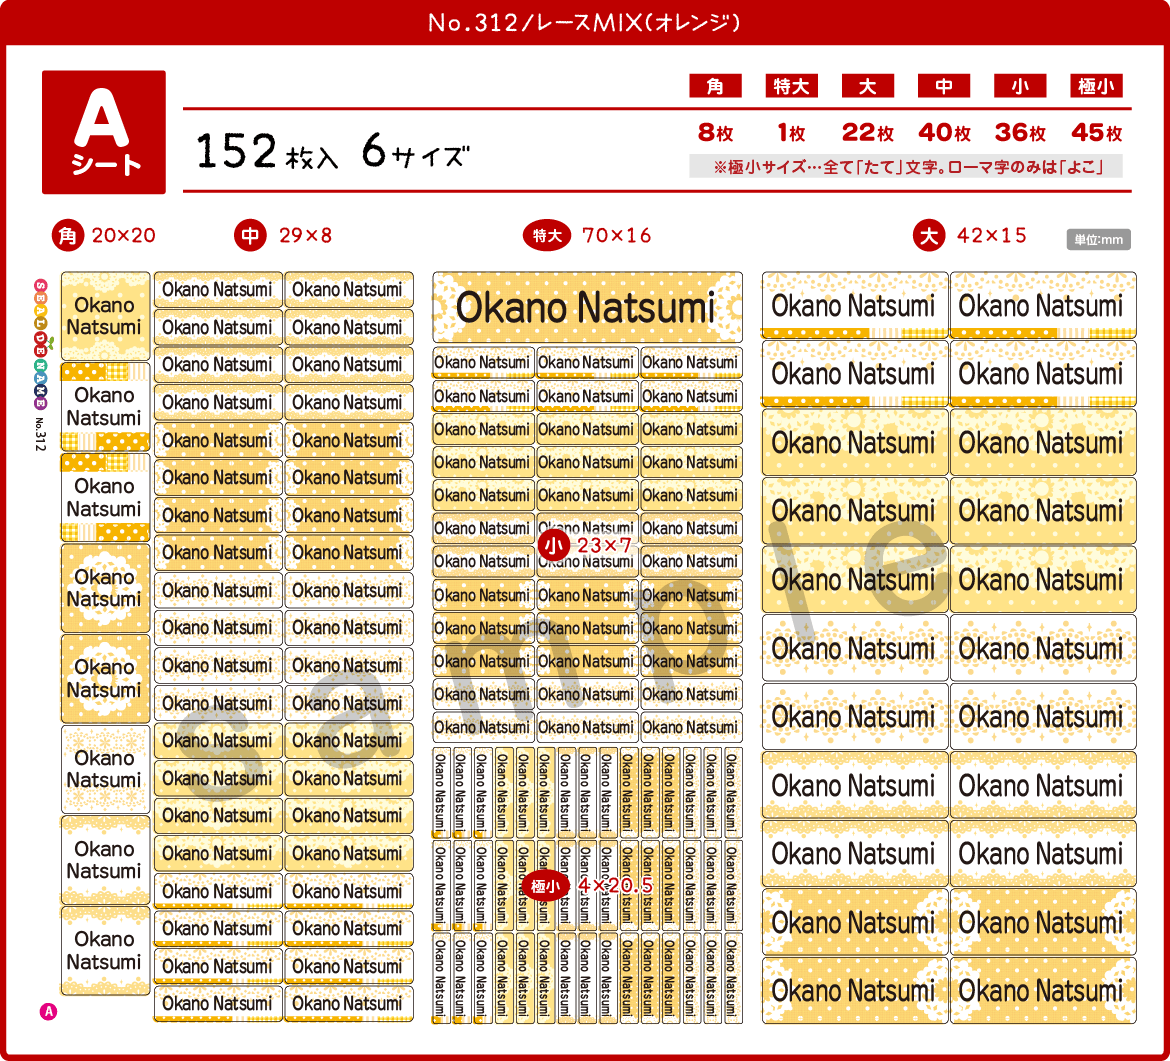Click the "20×20" dimension text

124,236
